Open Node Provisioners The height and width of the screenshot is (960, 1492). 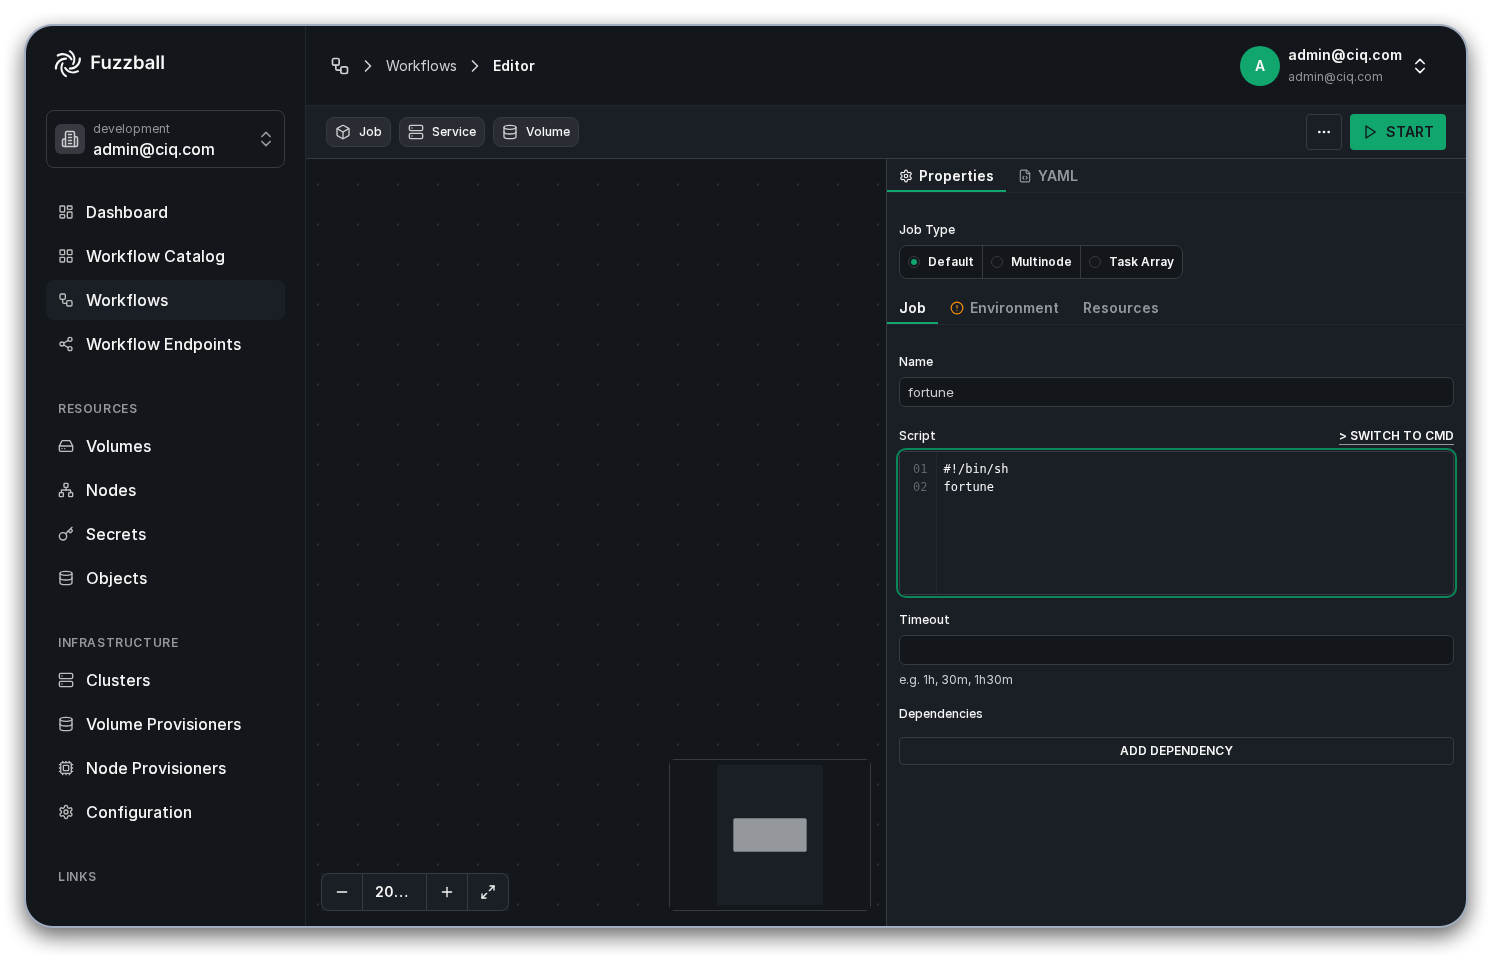point(165,768)
